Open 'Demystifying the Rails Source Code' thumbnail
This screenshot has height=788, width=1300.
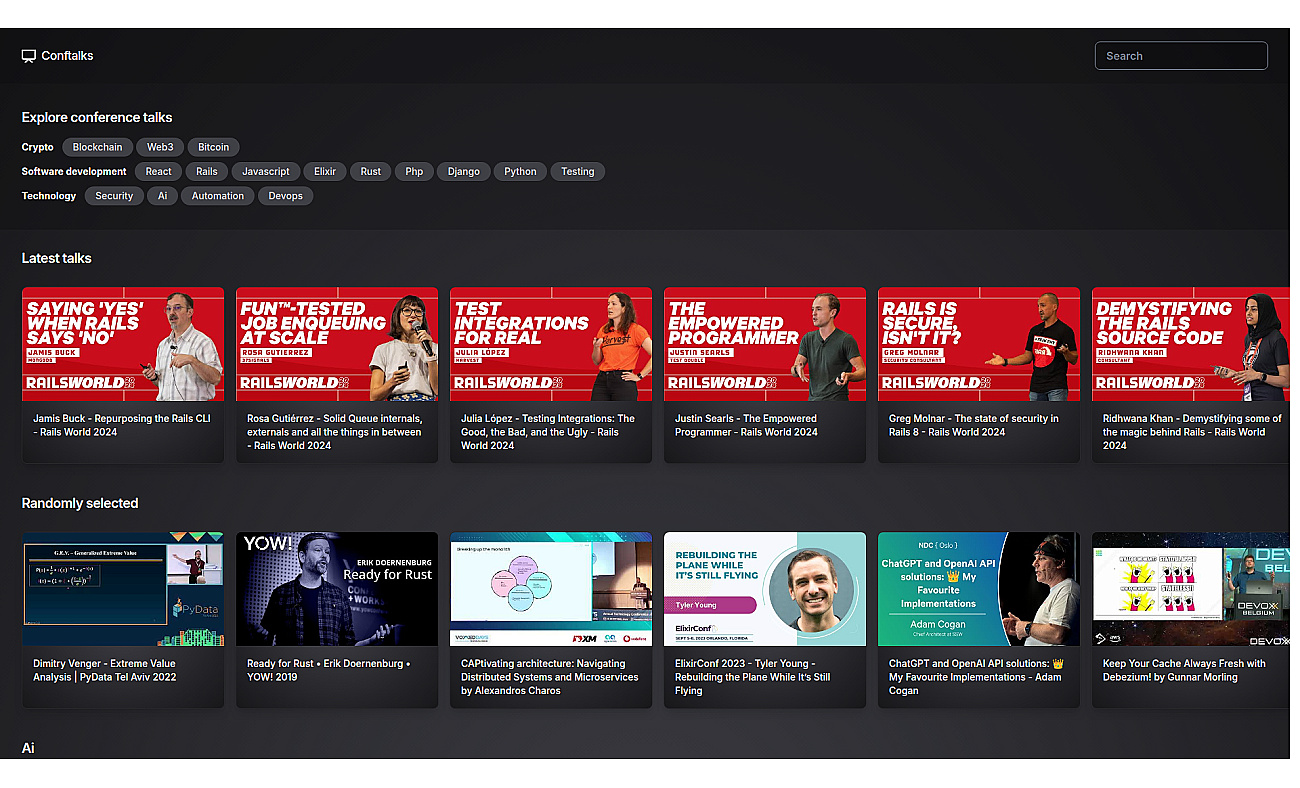click(1191, 345)
